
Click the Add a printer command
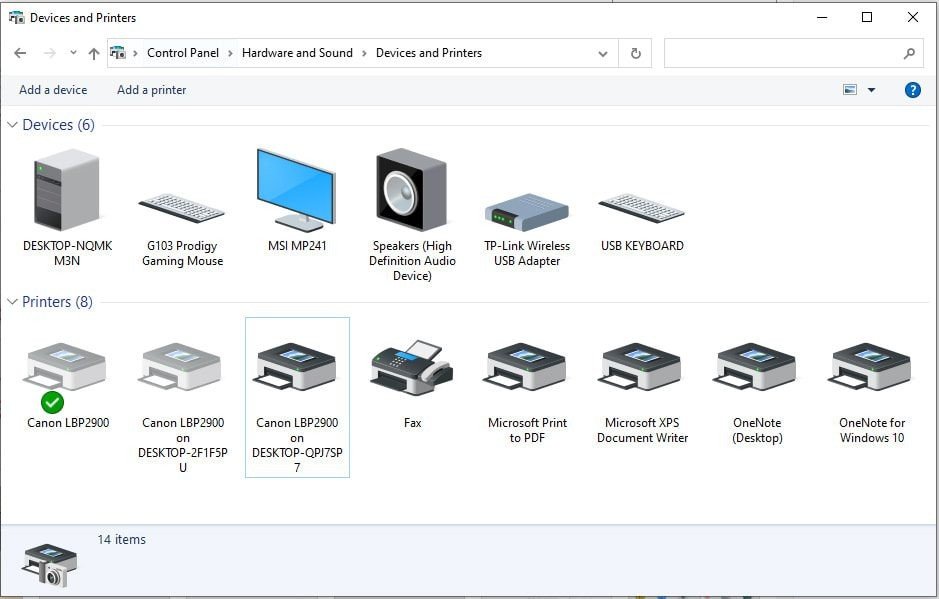(152, 90)
